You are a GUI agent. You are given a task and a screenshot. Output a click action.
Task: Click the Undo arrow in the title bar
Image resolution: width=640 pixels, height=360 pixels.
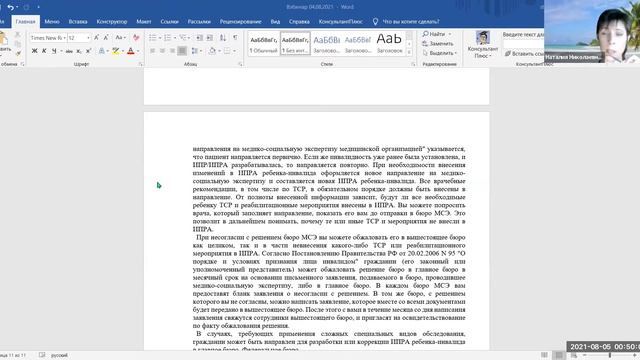pos(11,7)
